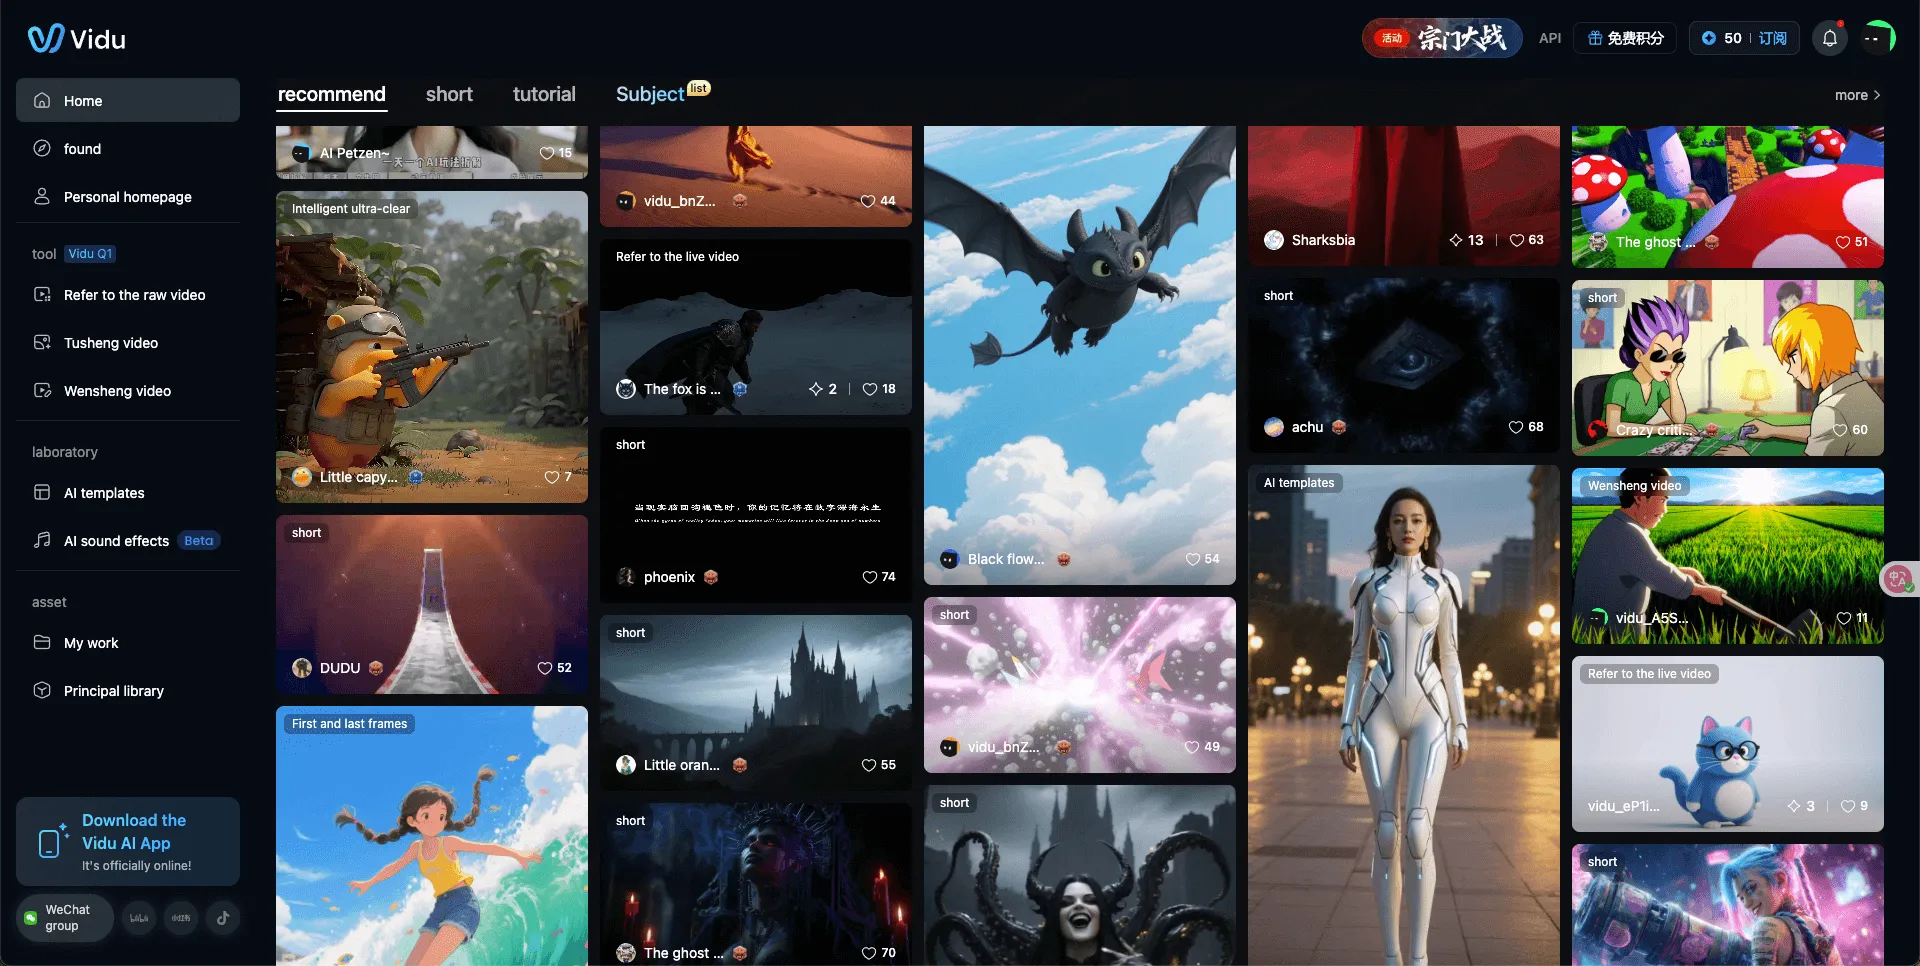The width and height of the screenshot is (1920, 966).
Task: Switch to the tutorial tab
Action: coord(544,94)
